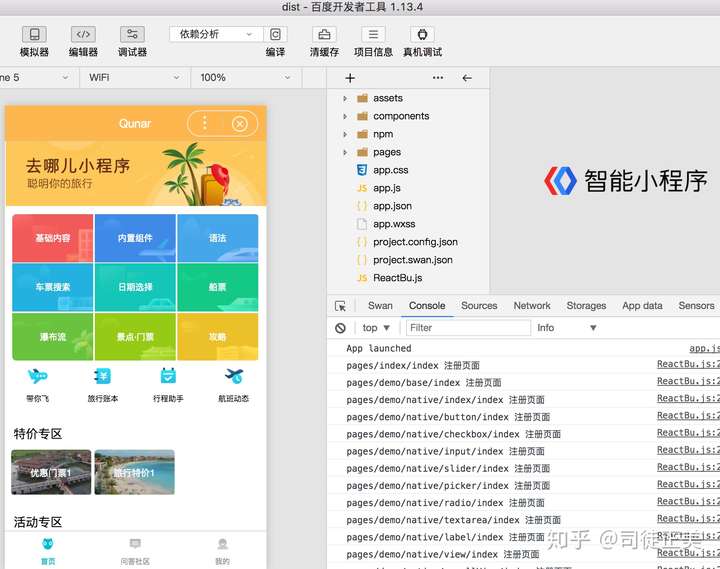Open project.swan.json file

pos(412,259)
